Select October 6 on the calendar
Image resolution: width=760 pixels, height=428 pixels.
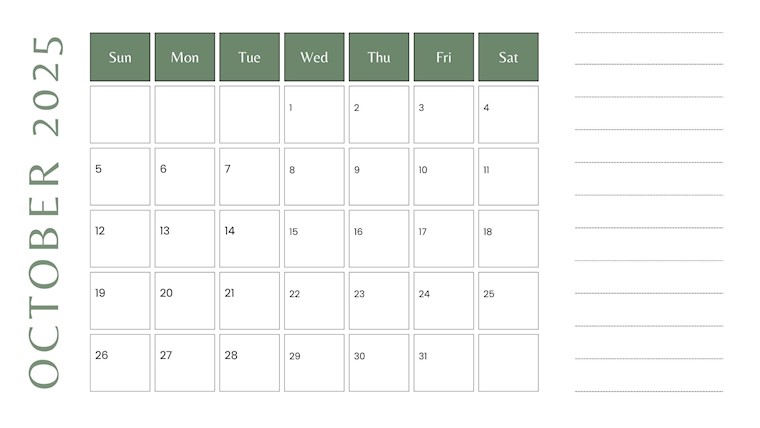185,177
